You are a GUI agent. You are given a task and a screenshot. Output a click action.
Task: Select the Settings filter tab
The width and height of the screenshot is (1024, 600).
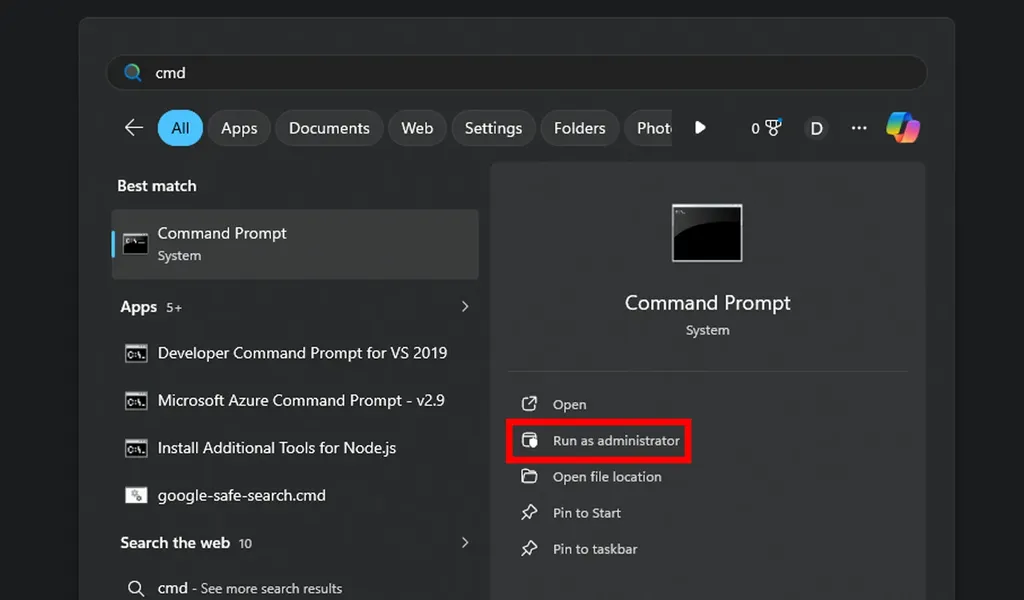493,128
